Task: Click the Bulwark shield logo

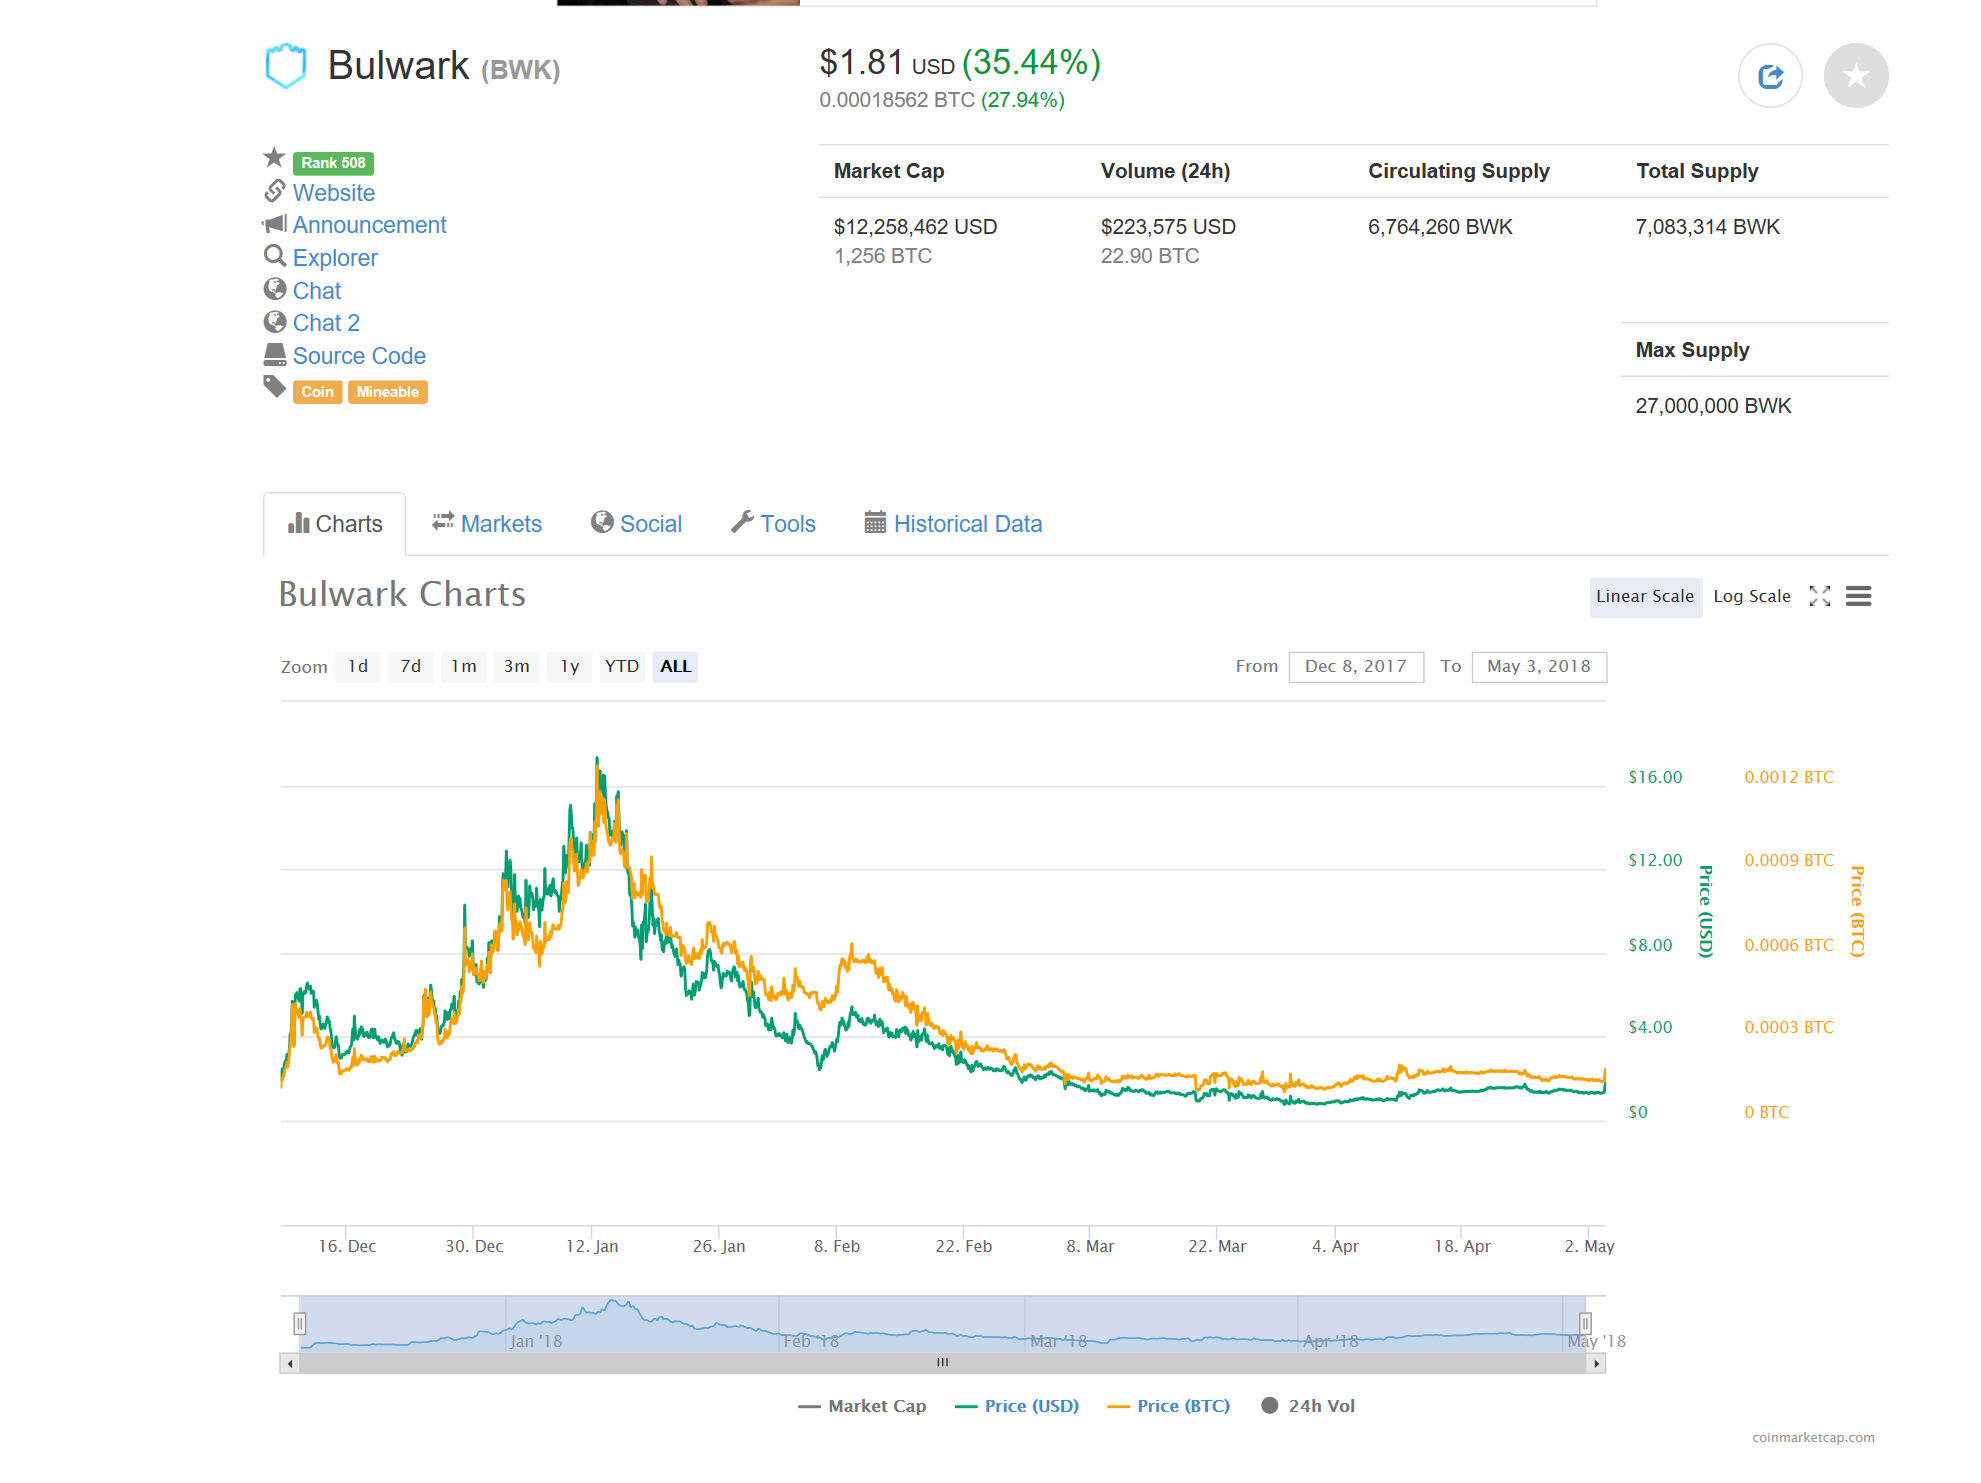Action: [x=285, y=66]
